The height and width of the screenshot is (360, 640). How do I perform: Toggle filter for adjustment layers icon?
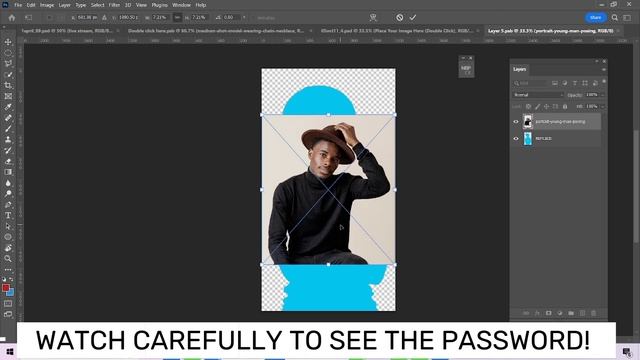point(564,83)
